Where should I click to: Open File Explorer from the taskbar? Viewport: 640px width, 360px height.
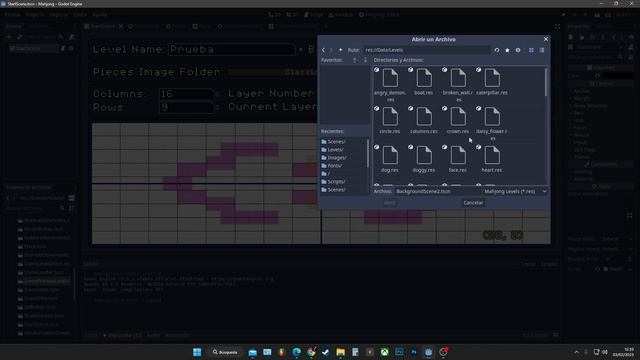click(x=340, y=352)
